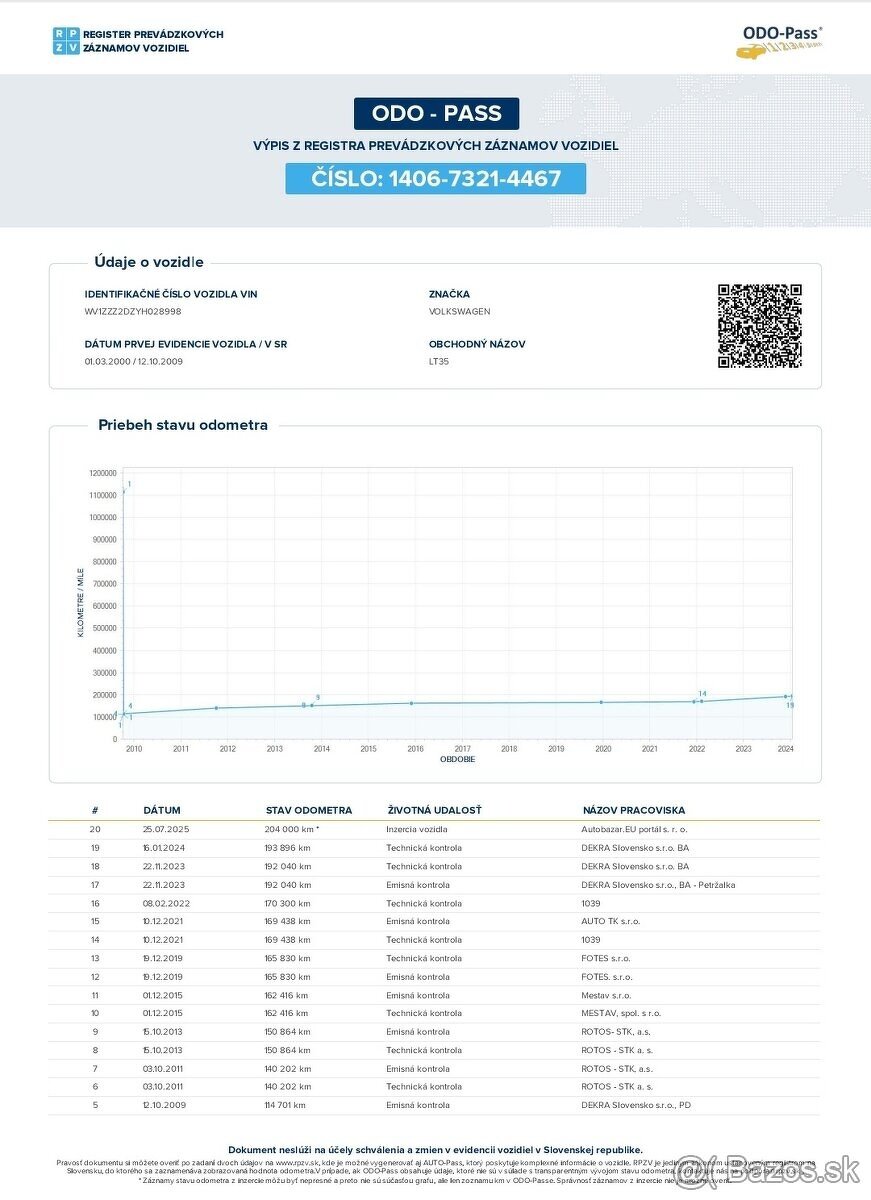Click graph data point labeled 14

point(701,701)
